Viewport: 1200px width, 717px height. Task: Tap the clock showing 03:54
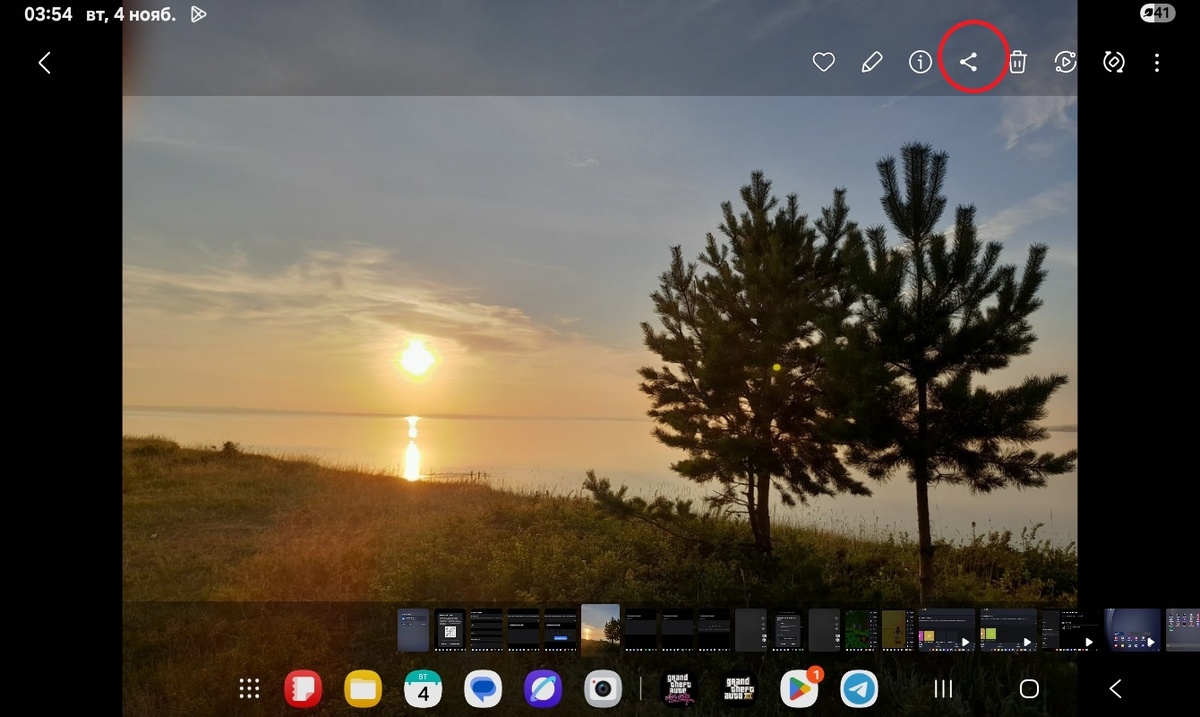point(48,14)
